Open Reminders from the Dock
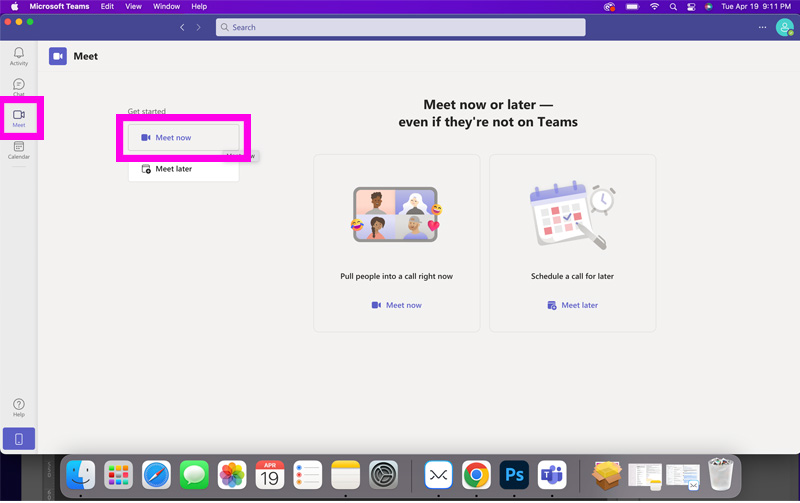The width and height of the screenshot is (800, 503). (x=307, y=475)
